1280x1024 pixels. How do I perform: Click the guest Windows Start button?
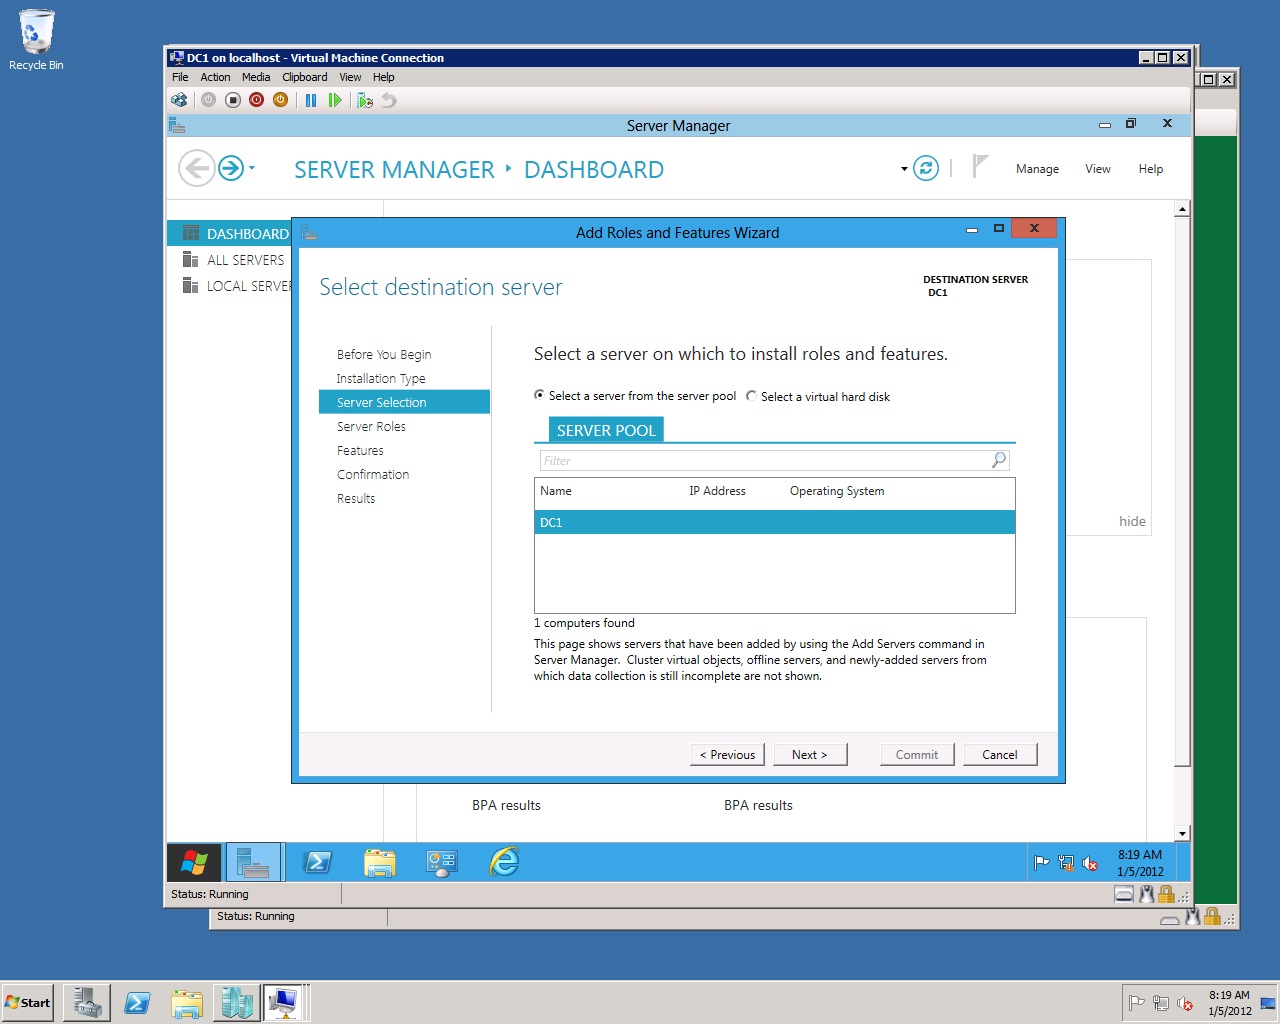point(195,862)
